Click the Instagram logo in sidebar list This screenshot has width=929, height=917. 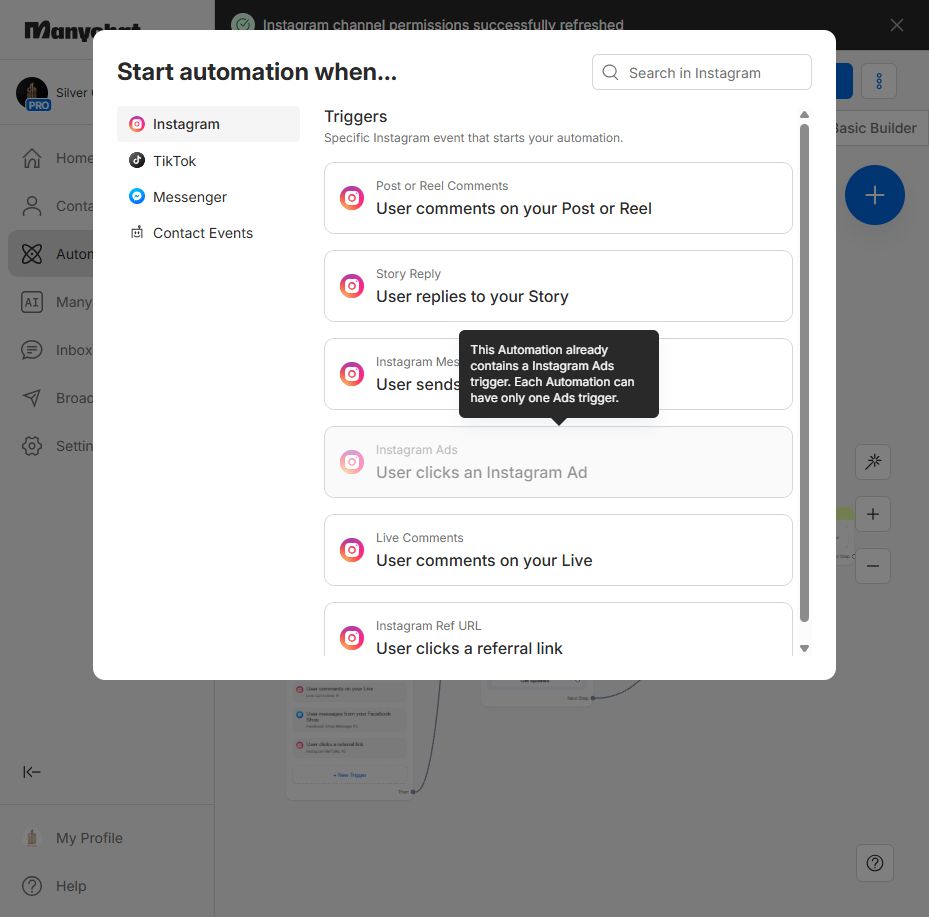137,124
